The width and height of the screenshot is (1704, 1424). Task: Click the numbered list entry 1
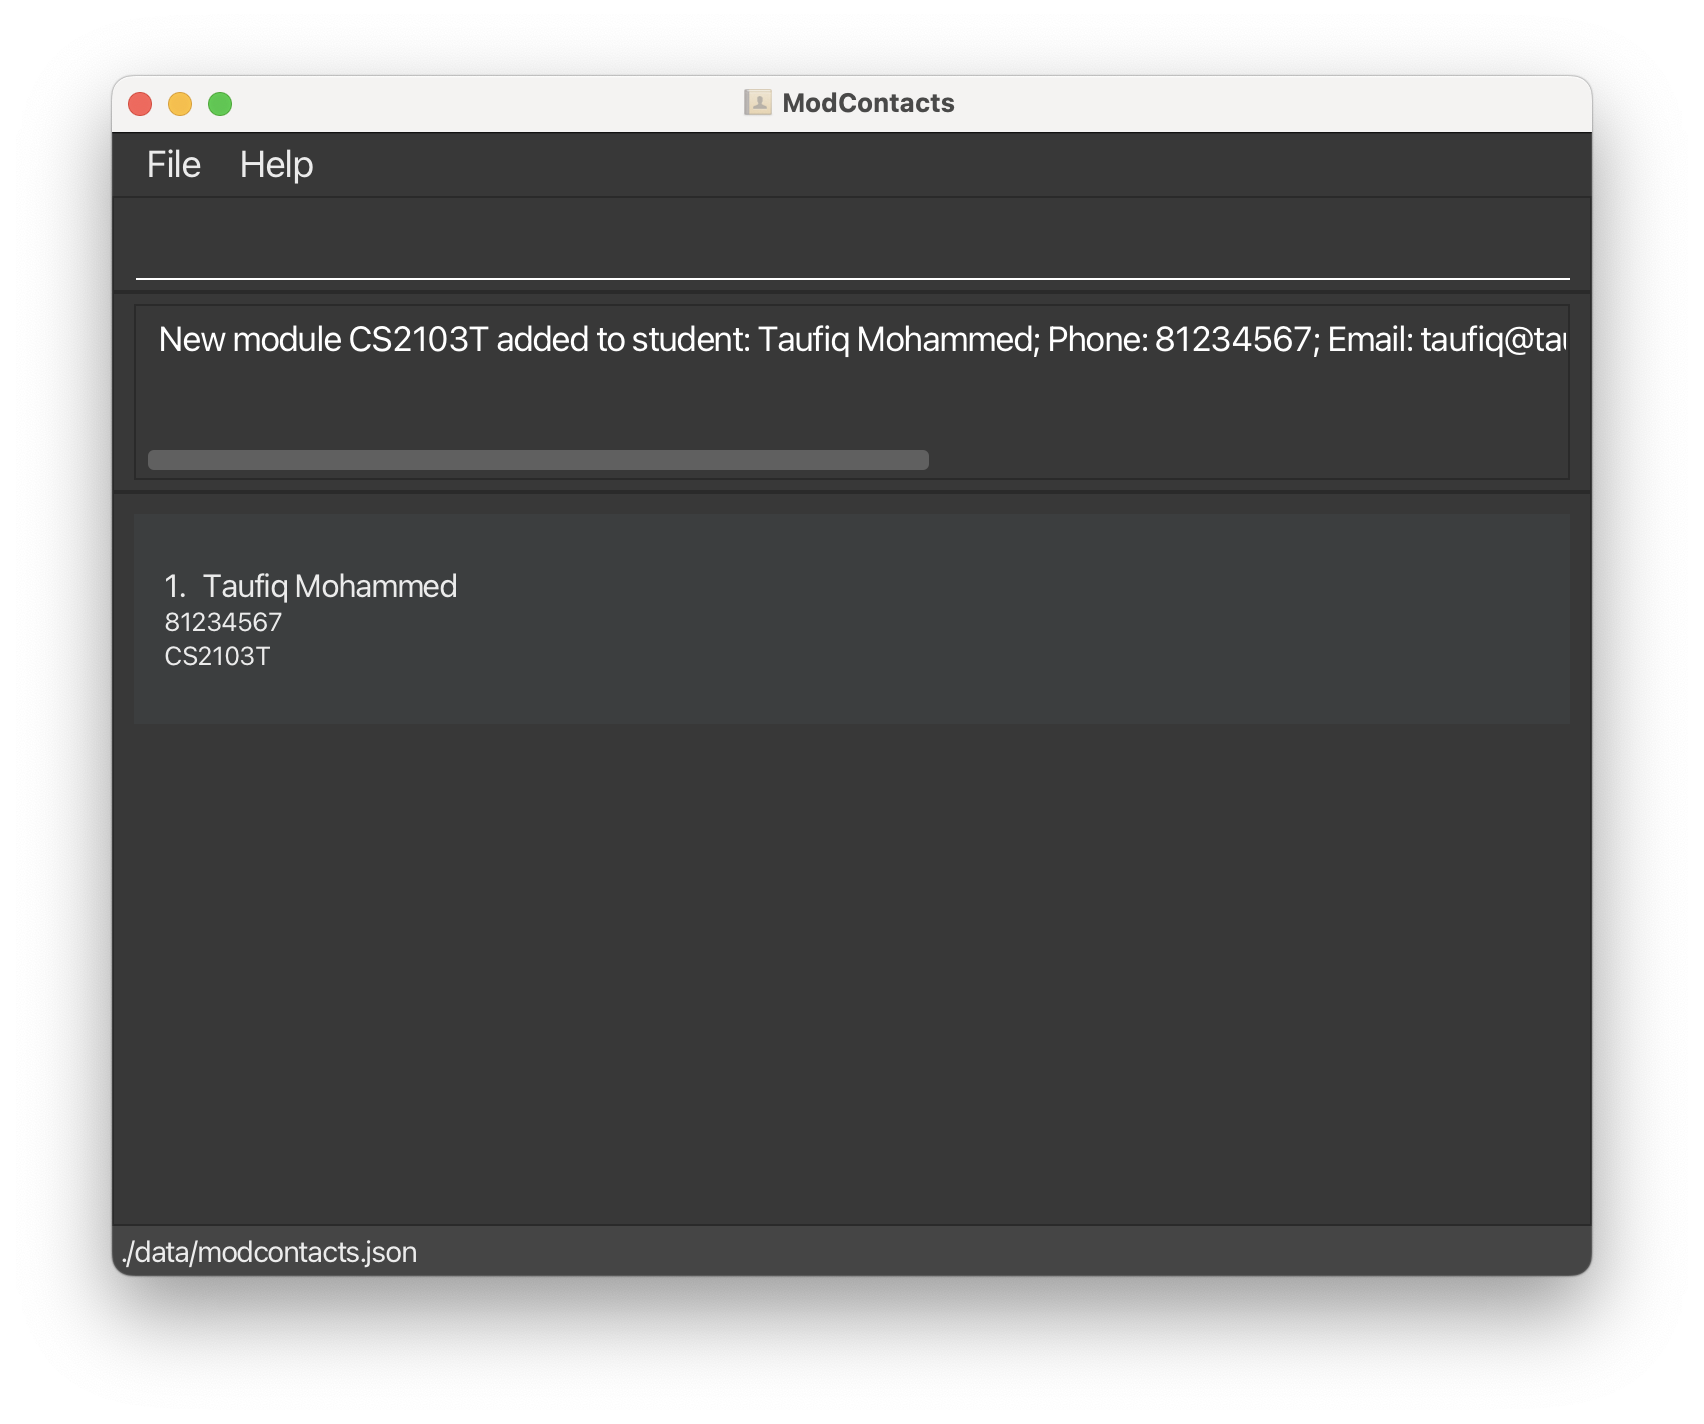176,585
